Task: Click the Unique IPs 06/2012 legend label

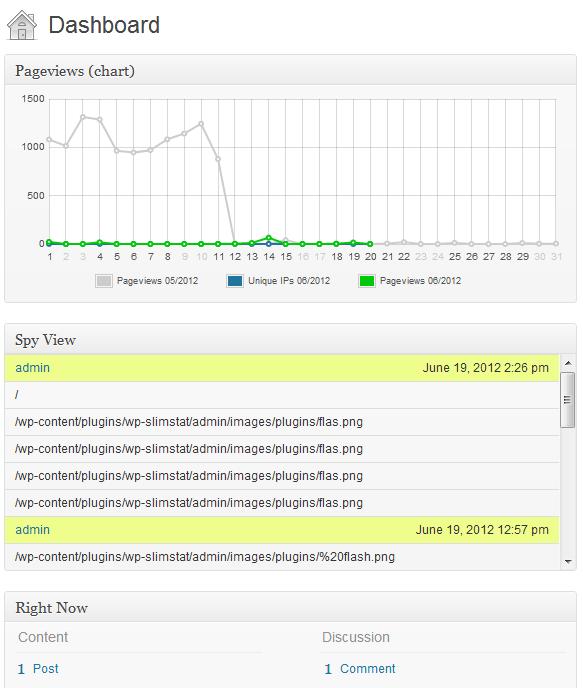Action: point(289,281)
